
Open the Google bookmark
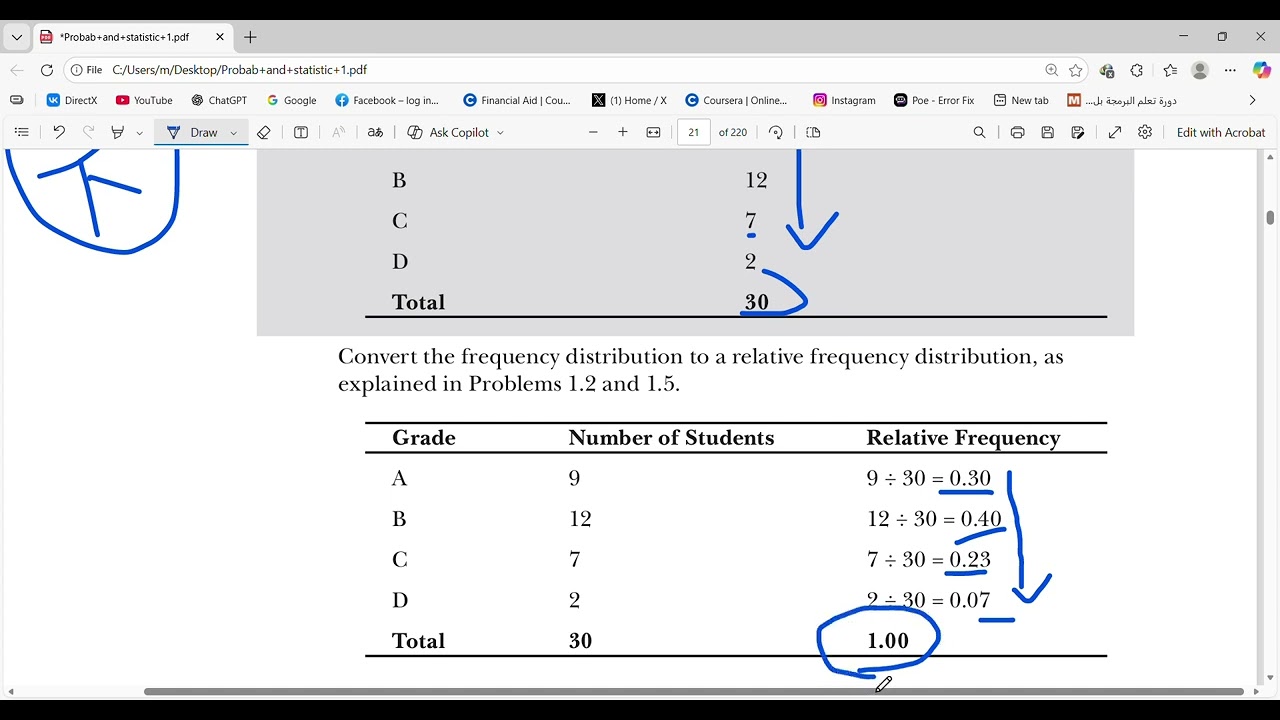[x=291, y=100]
